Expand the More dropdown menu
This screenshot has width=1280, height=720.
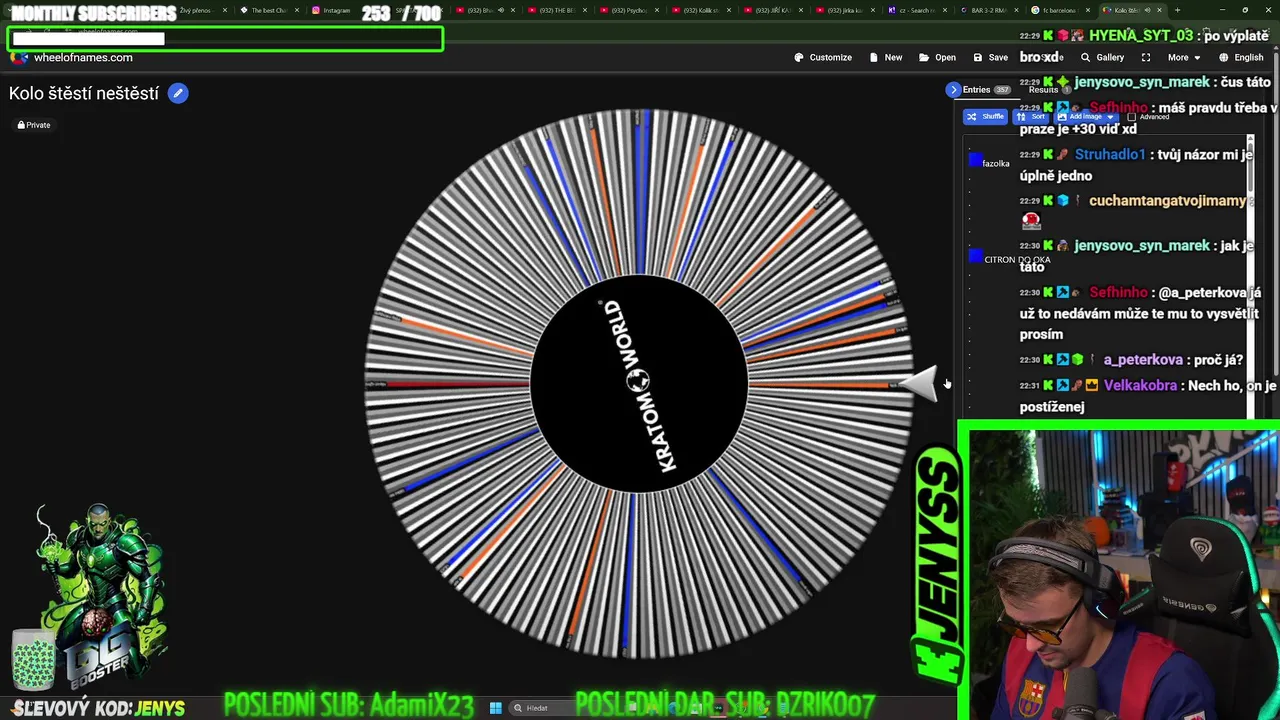point(1184,58)
